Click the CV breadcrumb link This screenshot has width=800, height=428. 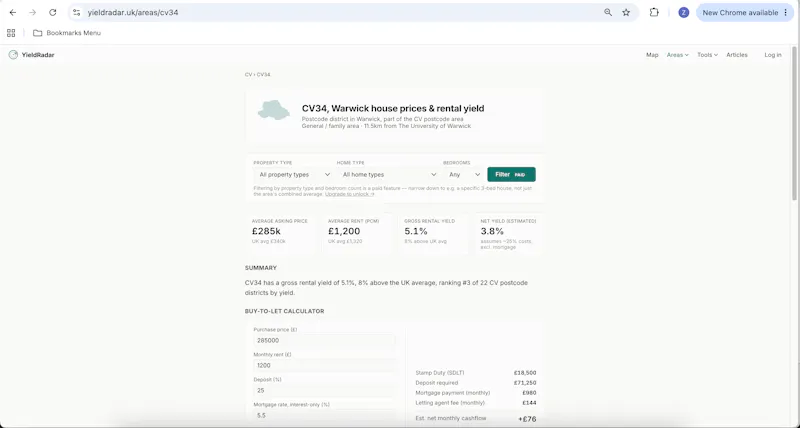point(248,74)
